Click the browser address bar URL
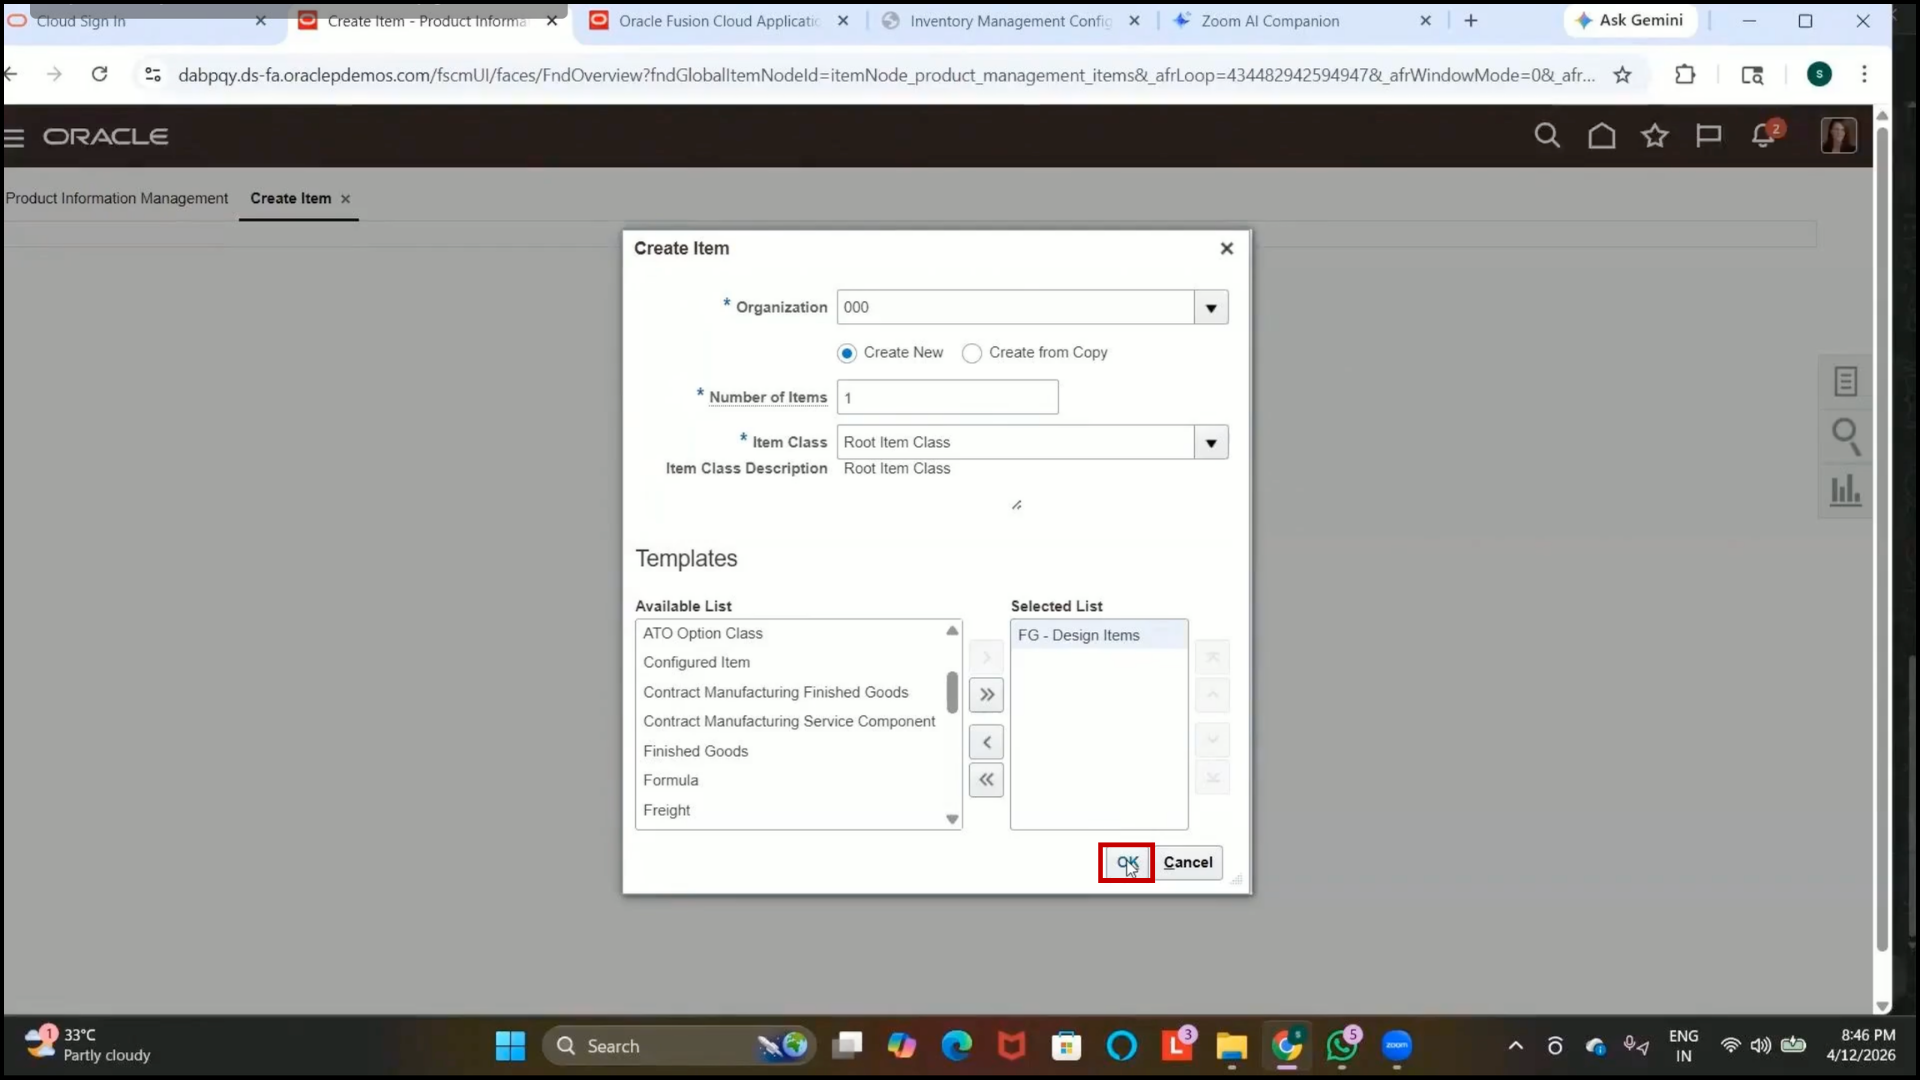The image size is (1920, 1080). [x=886, y=75]
